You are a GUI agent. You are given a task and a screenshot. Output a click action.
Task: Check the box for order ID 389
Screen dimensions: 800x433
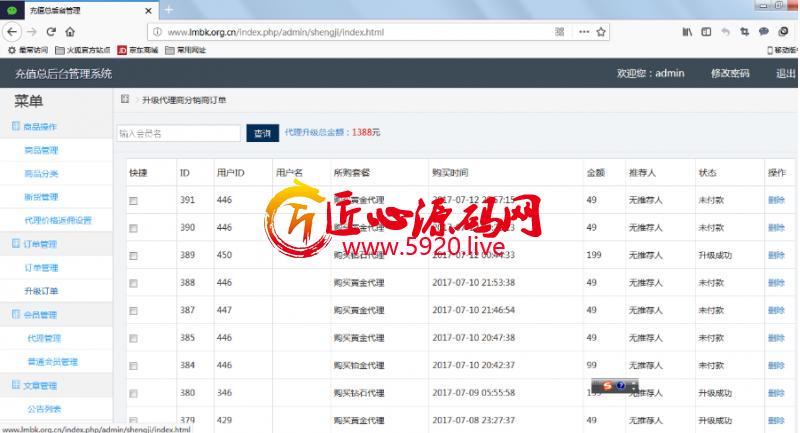click(133, 256)
